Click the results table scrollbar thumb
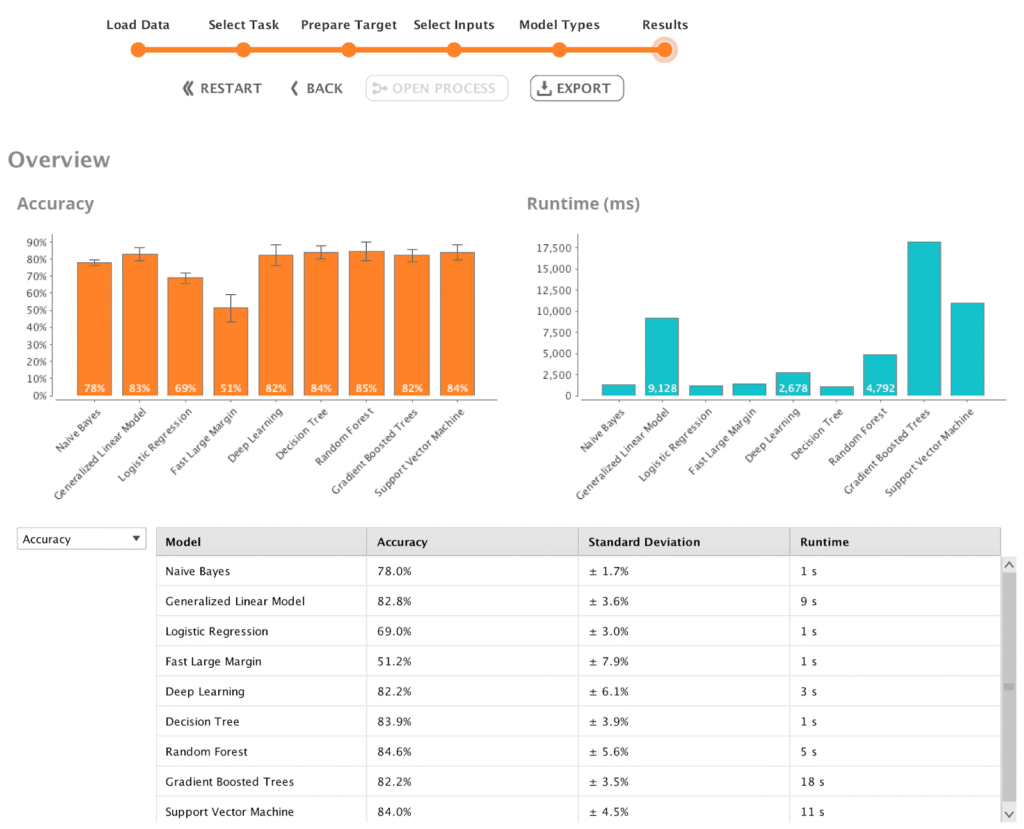 pos(1010,687)
